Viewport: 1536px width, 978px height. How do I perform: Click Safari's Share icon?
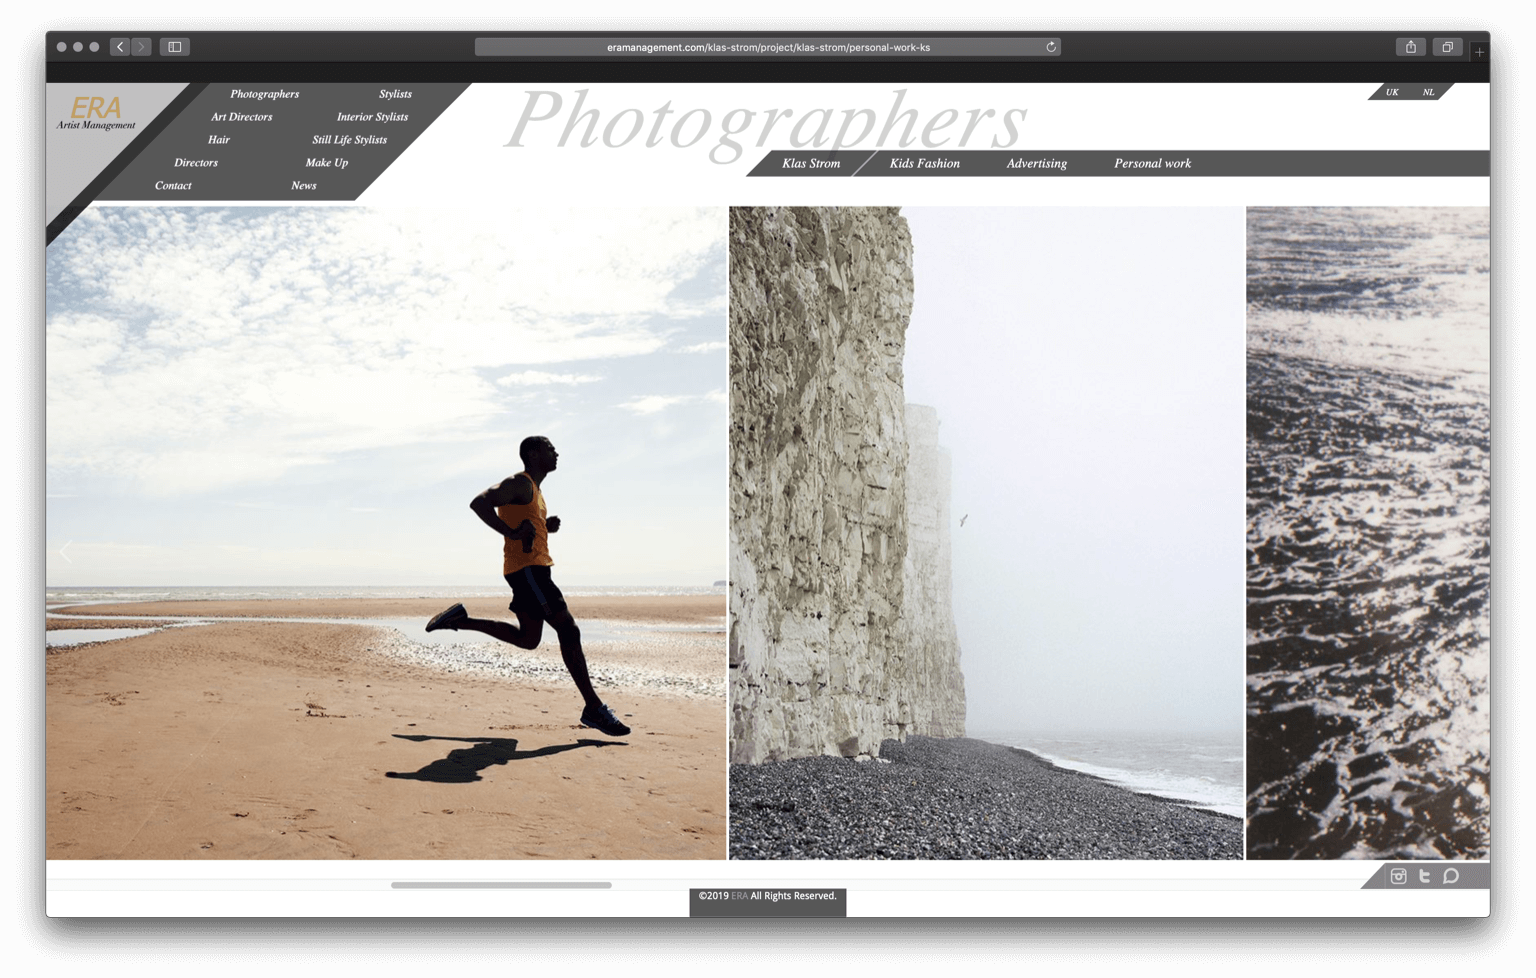(x=1410, y=47)
